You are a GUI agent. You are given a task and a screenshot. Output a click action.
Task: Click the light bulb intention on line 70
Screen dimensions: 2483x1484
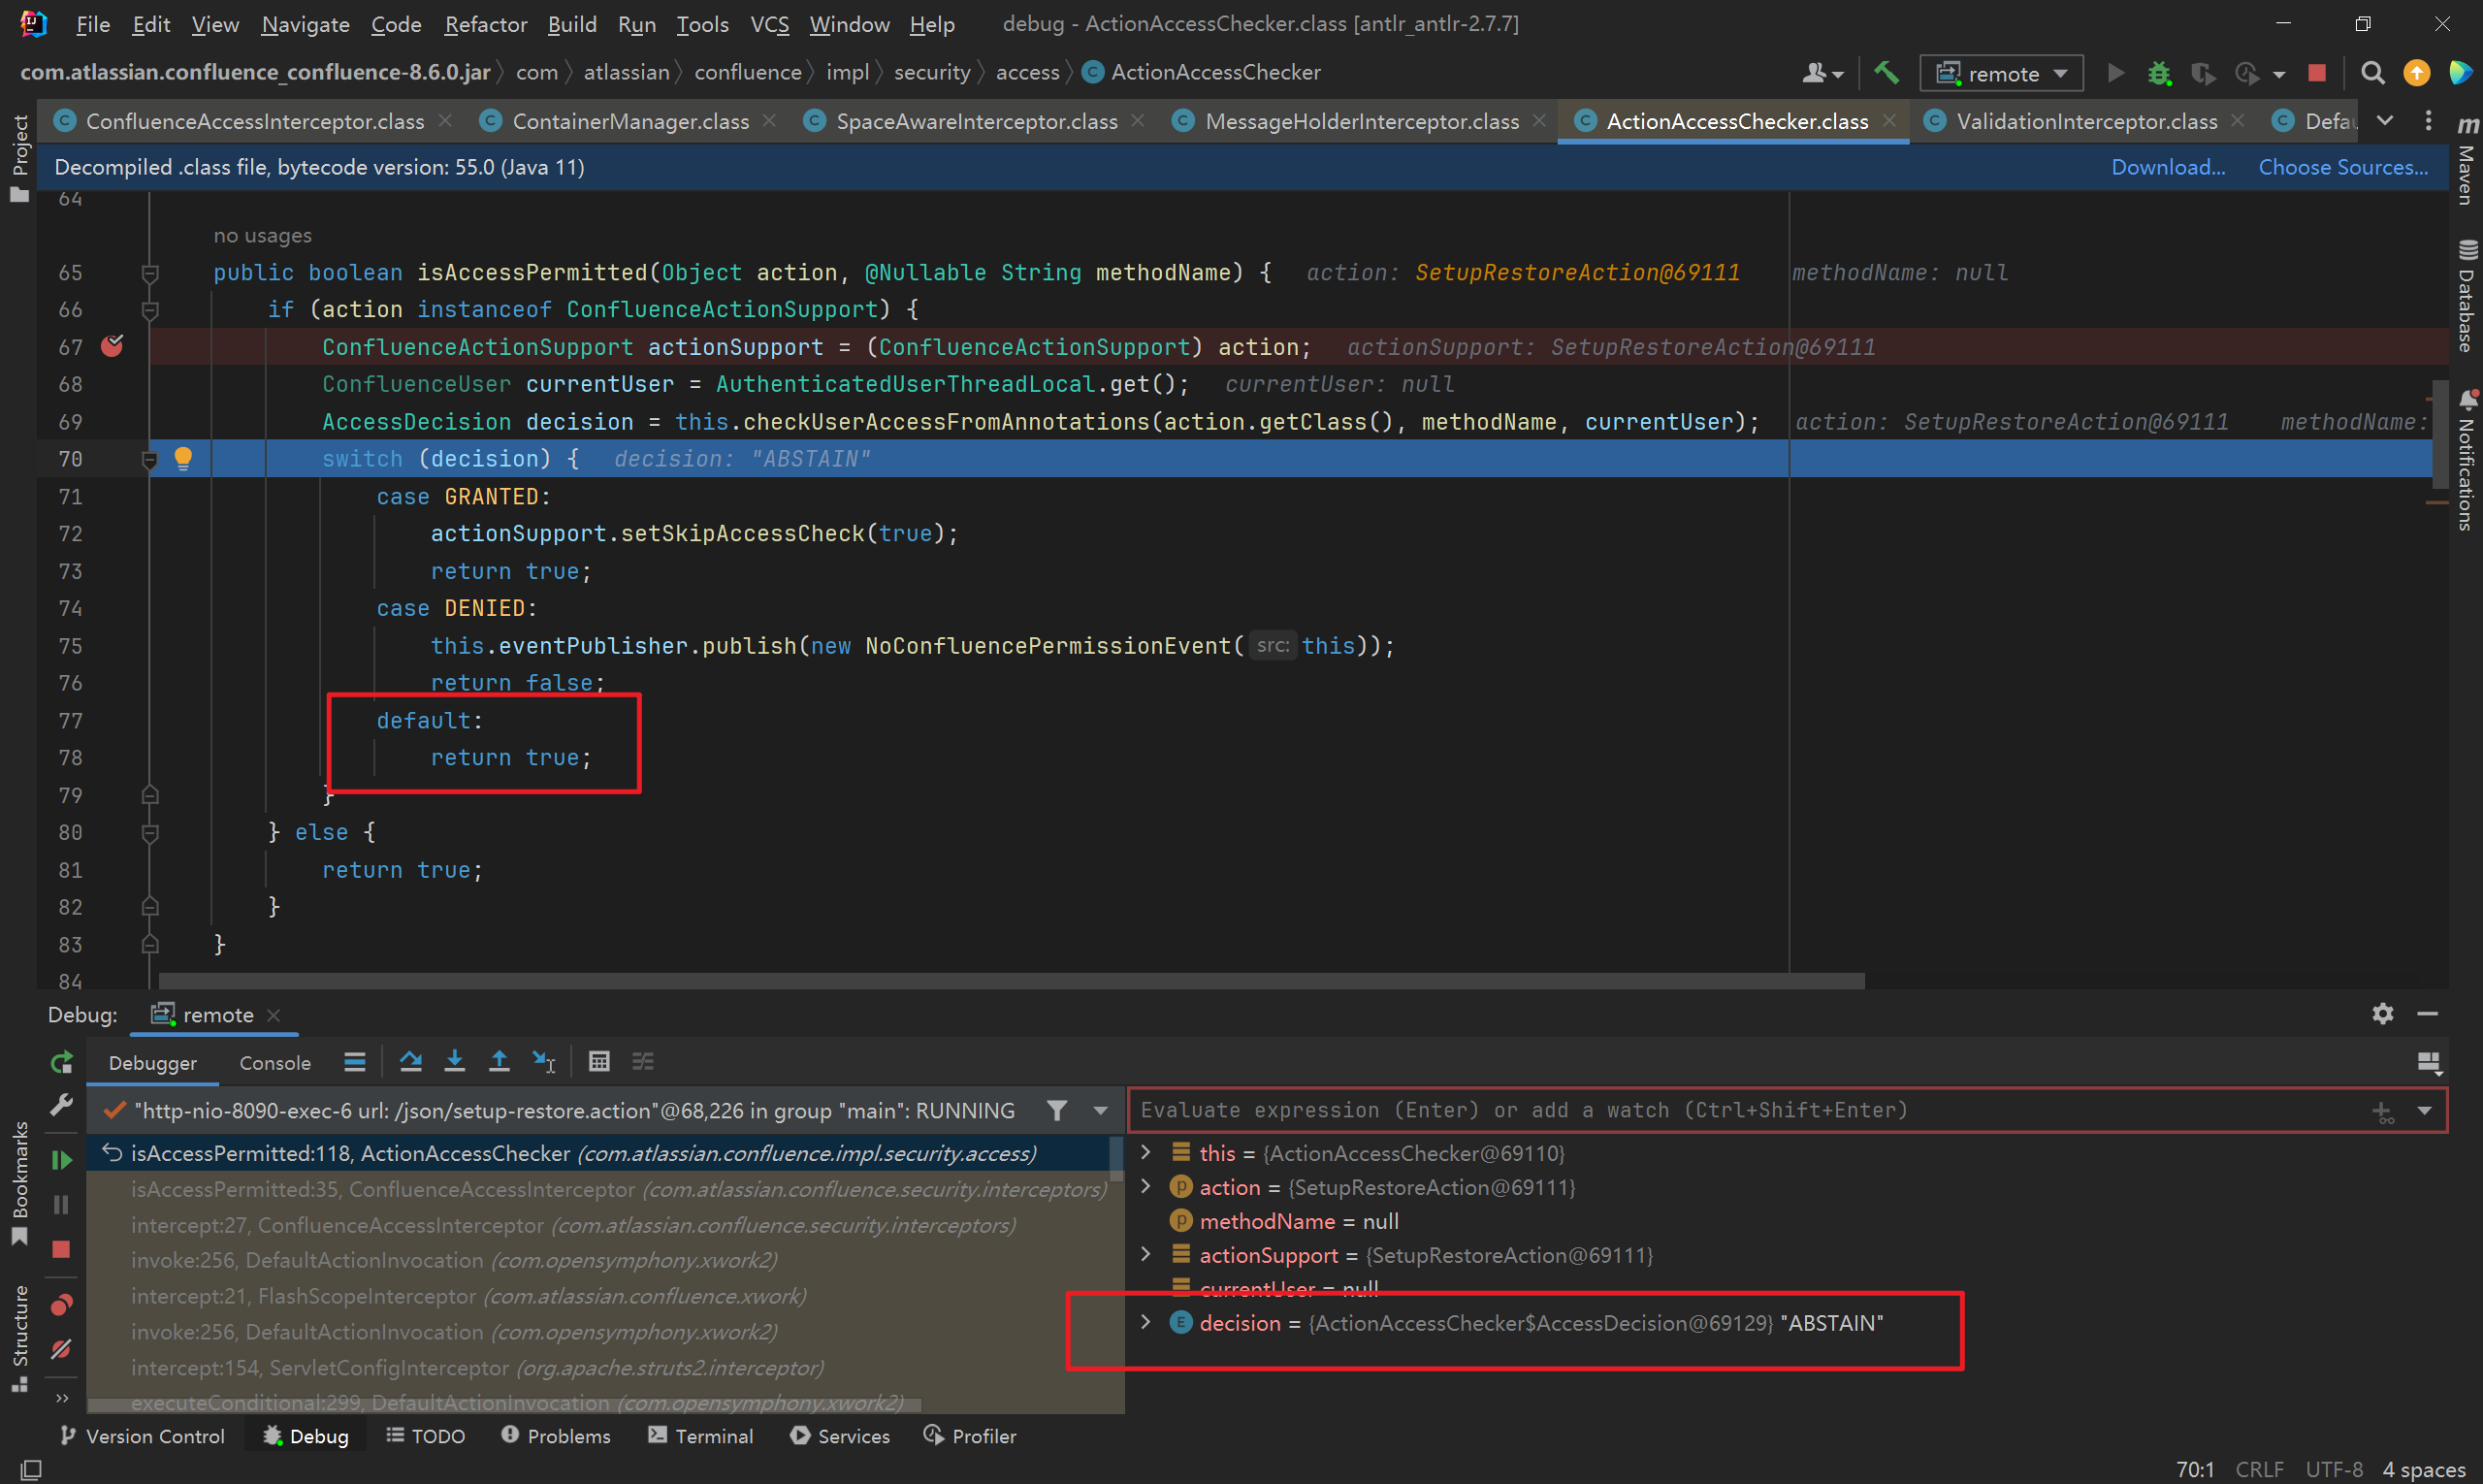click(x=183, y=458)
